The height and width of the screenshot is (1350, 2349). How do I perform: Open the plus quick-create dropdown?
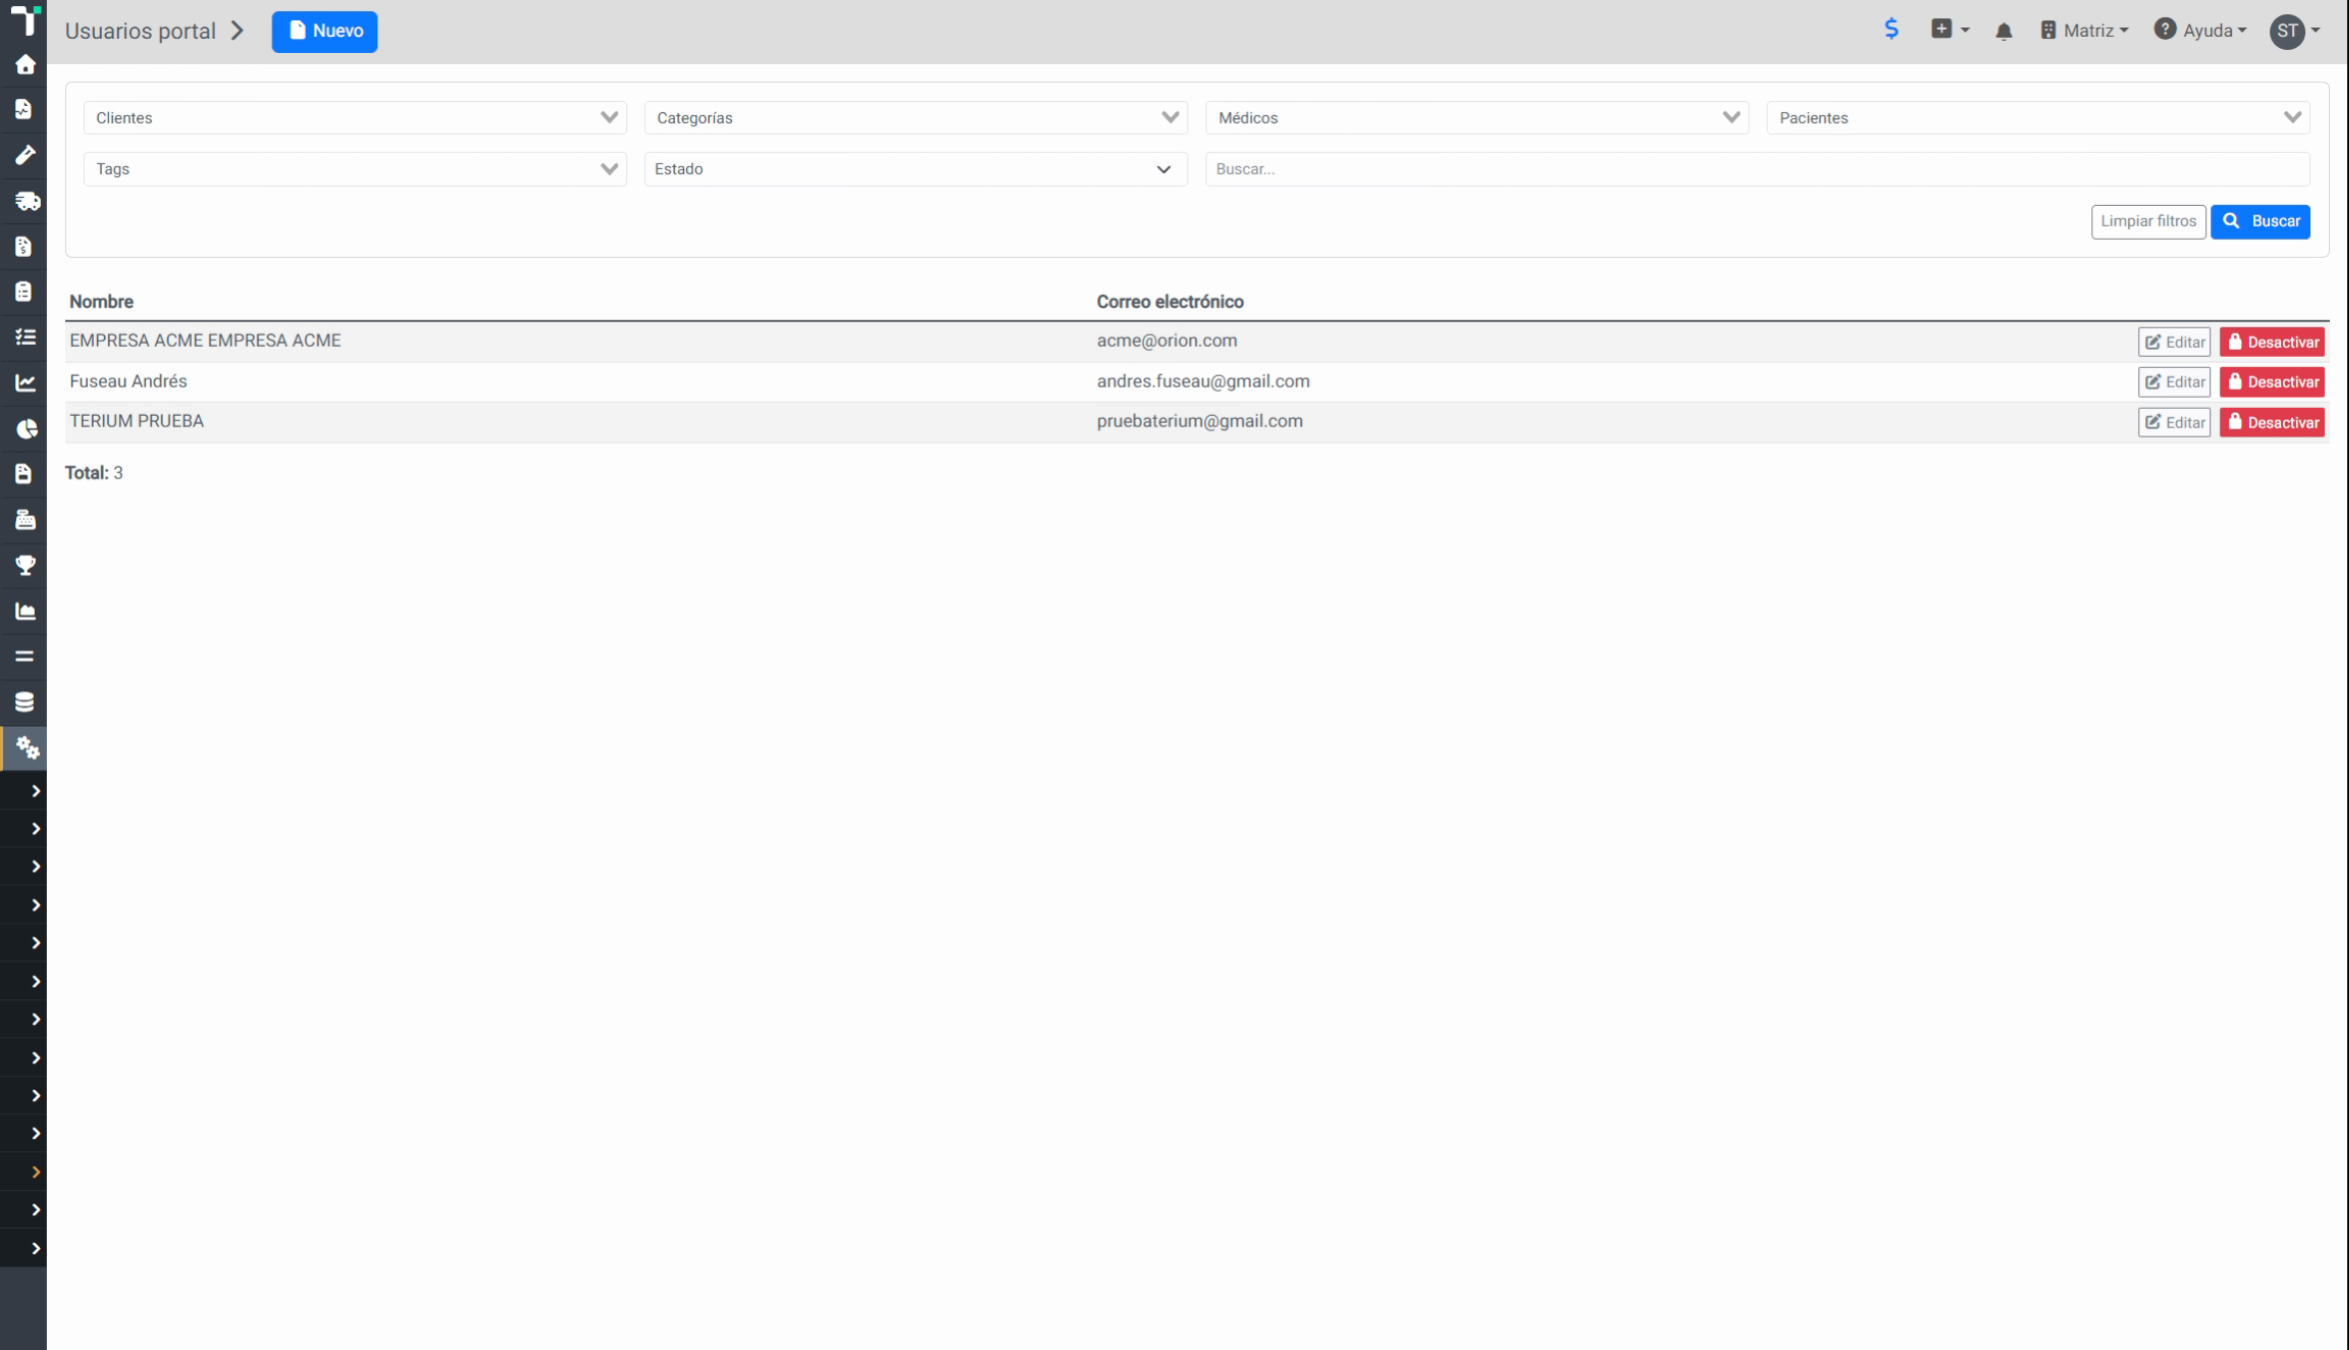(x=1949, y=29)
